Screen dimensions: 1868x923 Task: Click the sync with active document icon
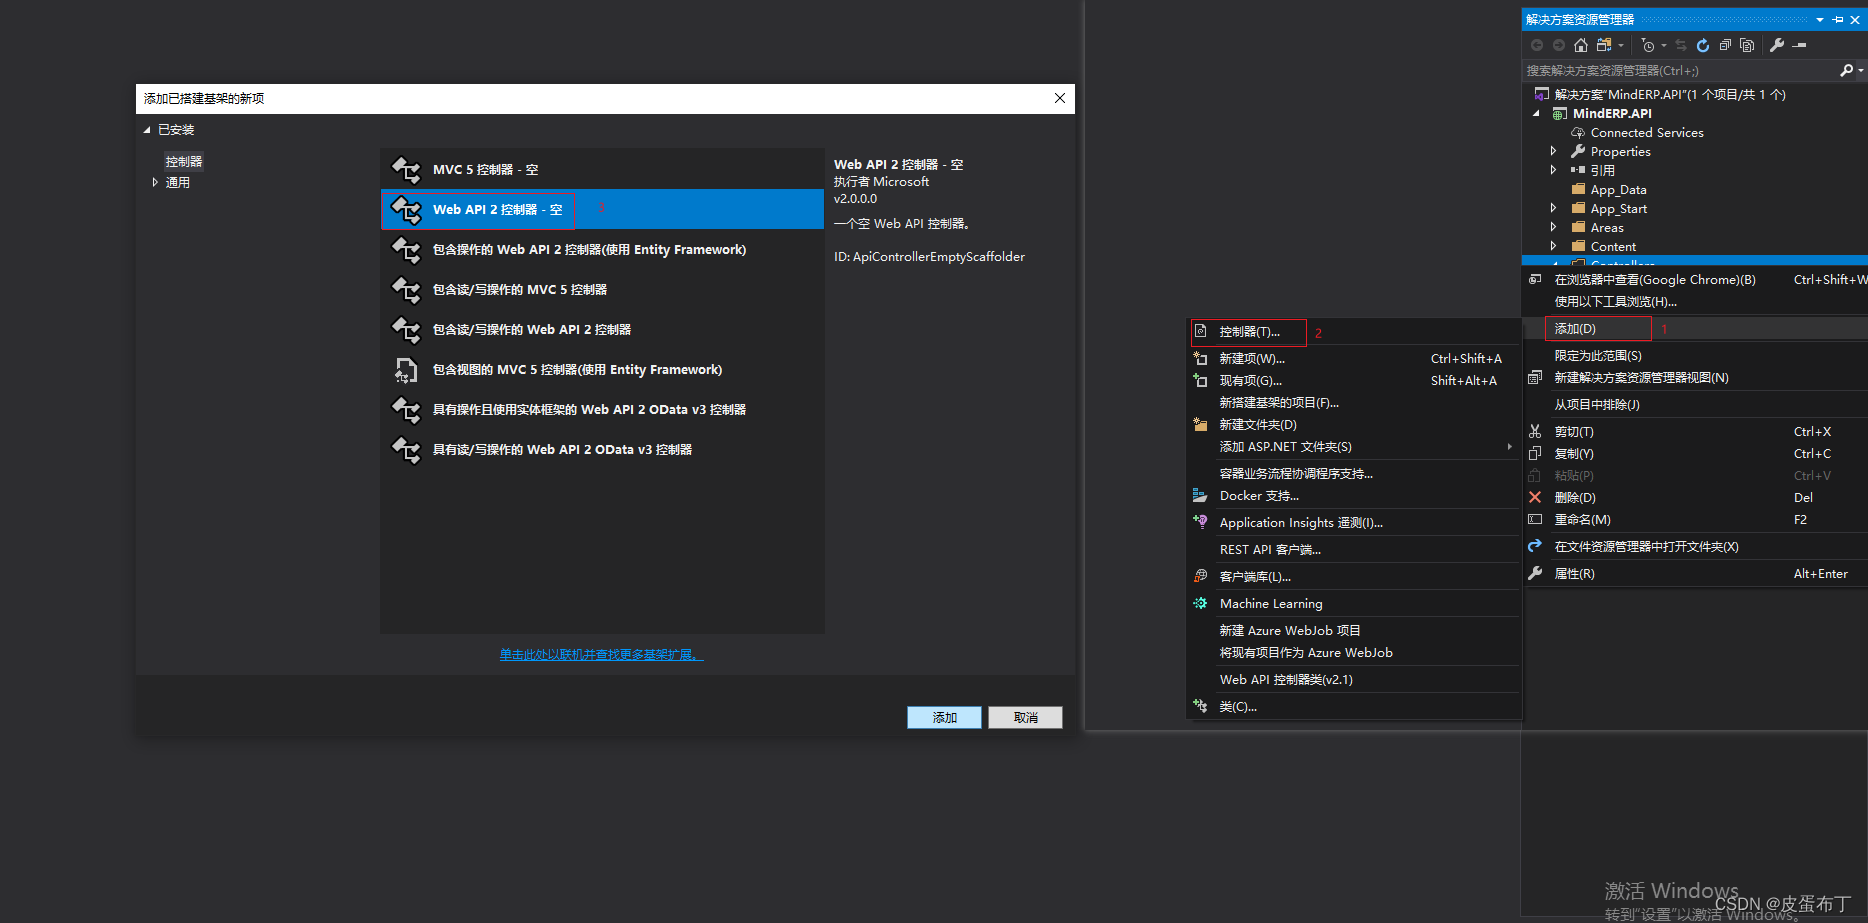[1681, 45]
